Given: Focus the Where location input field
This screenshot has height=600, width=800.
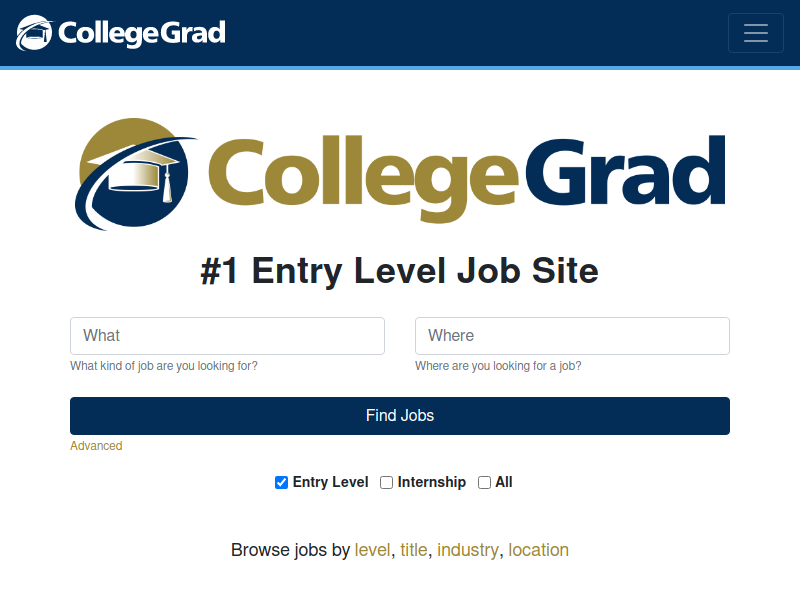Looking at the screenshot, I should (x=572, y=336).
